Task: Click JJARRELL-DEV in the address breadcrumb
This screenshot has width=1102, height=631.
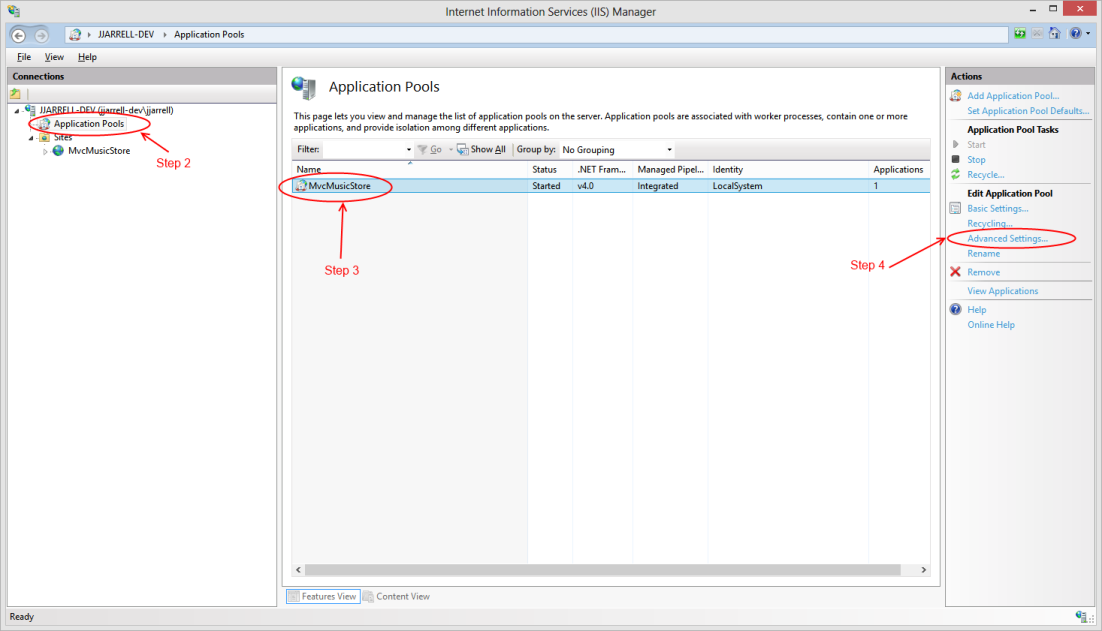Action: pos(126,34)
